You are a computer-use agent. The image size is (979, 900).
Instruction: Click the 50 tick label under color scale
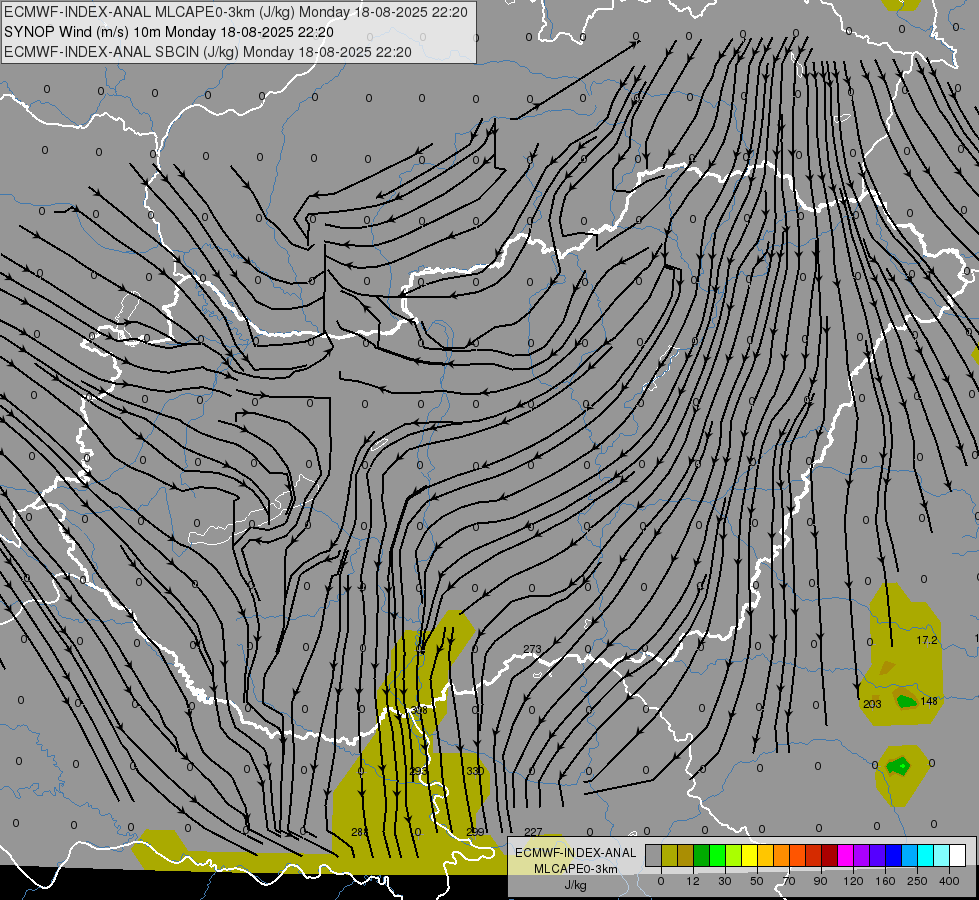[757, 881]
